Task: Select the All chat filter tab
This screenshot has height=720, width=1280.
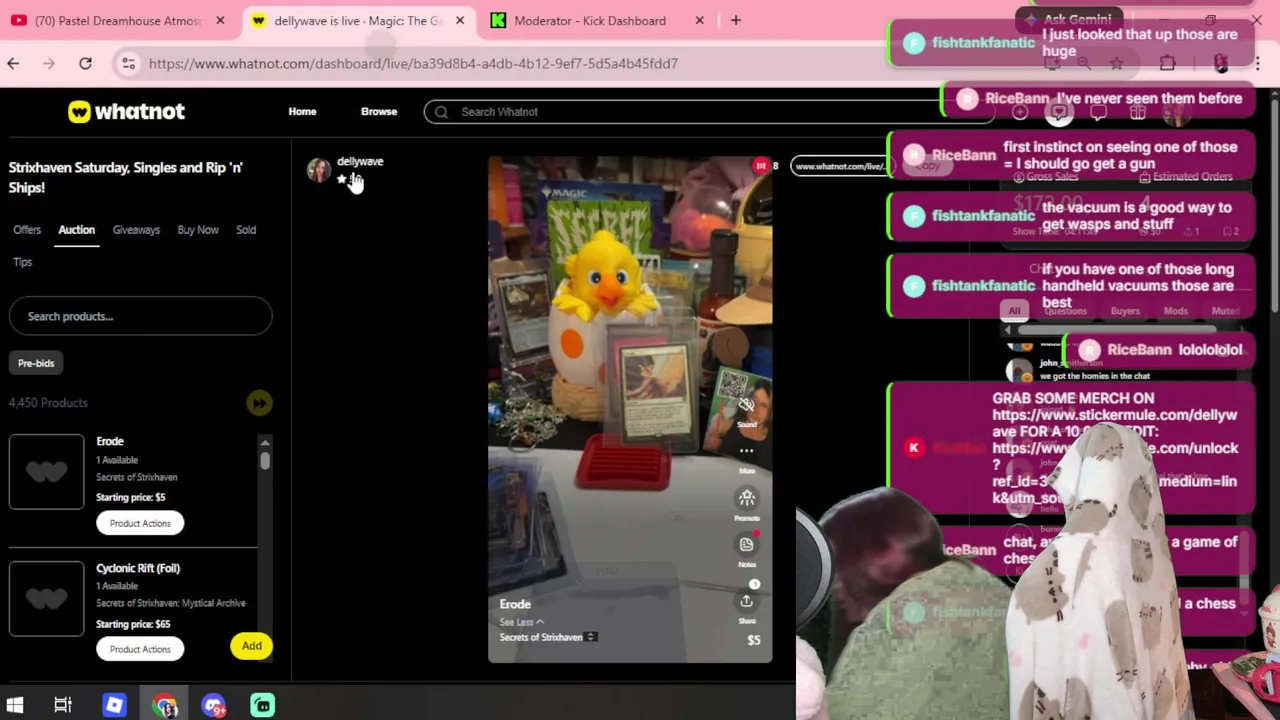Action: (1014, 311)
